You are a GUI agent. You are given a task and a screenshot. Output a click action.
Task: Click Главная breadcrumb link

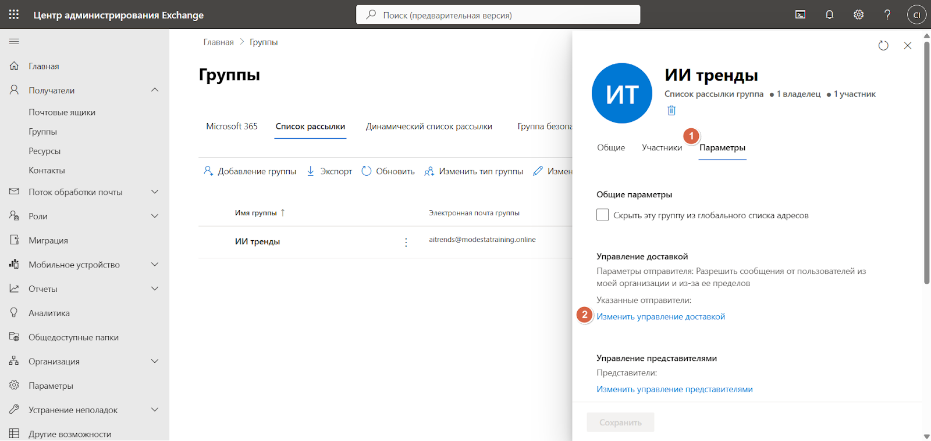218,43
